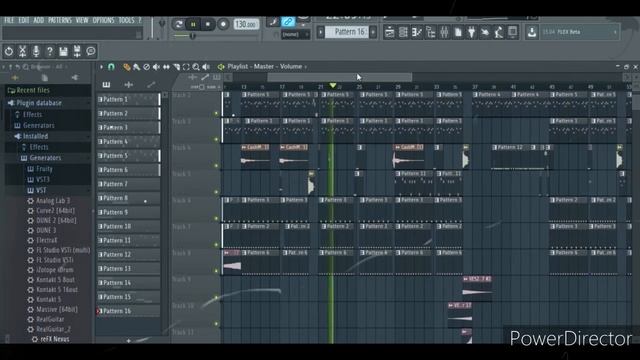This screenshot has width=640, height=360.
Task: Toggle mute dot for Track 4
Action: tap(216, 166)
